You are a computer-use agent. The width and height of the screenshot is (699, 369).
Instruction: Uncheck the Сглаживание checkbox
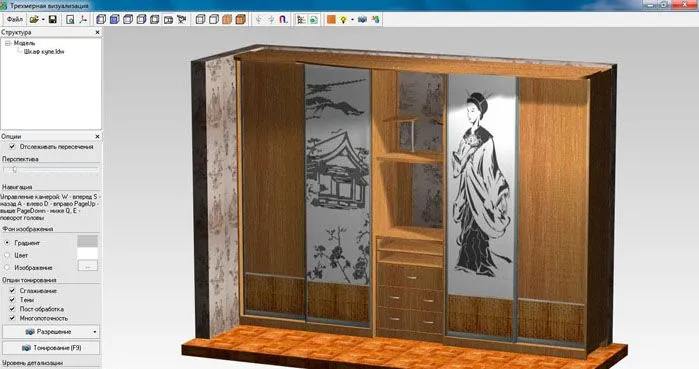(x=12, y=291)
